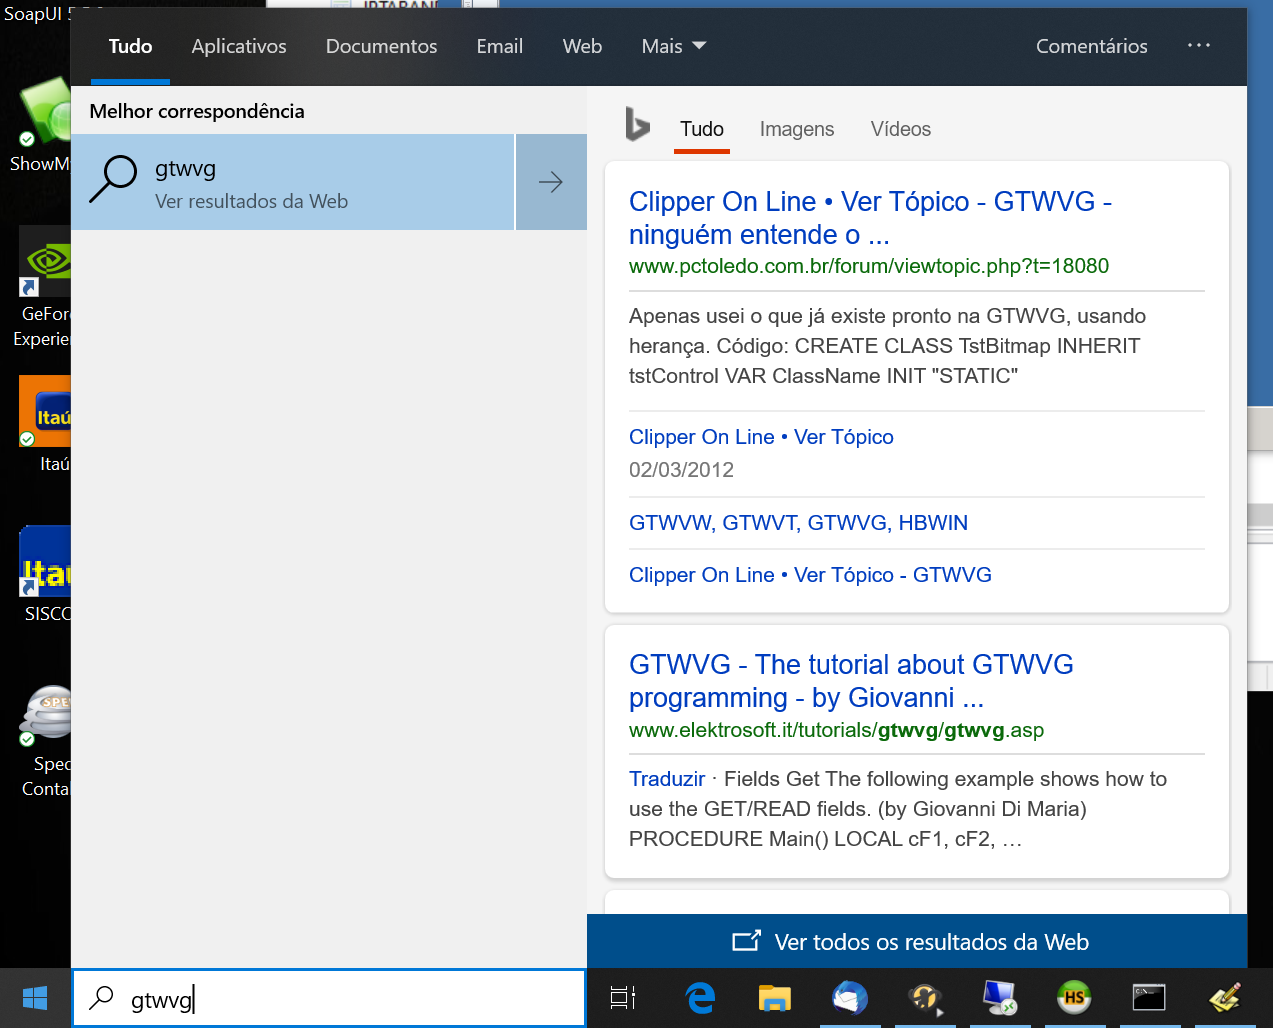Switch to HeidiSQL in the taskbar
The height and width of the screenshot is (1028, 1273).
1074,997
